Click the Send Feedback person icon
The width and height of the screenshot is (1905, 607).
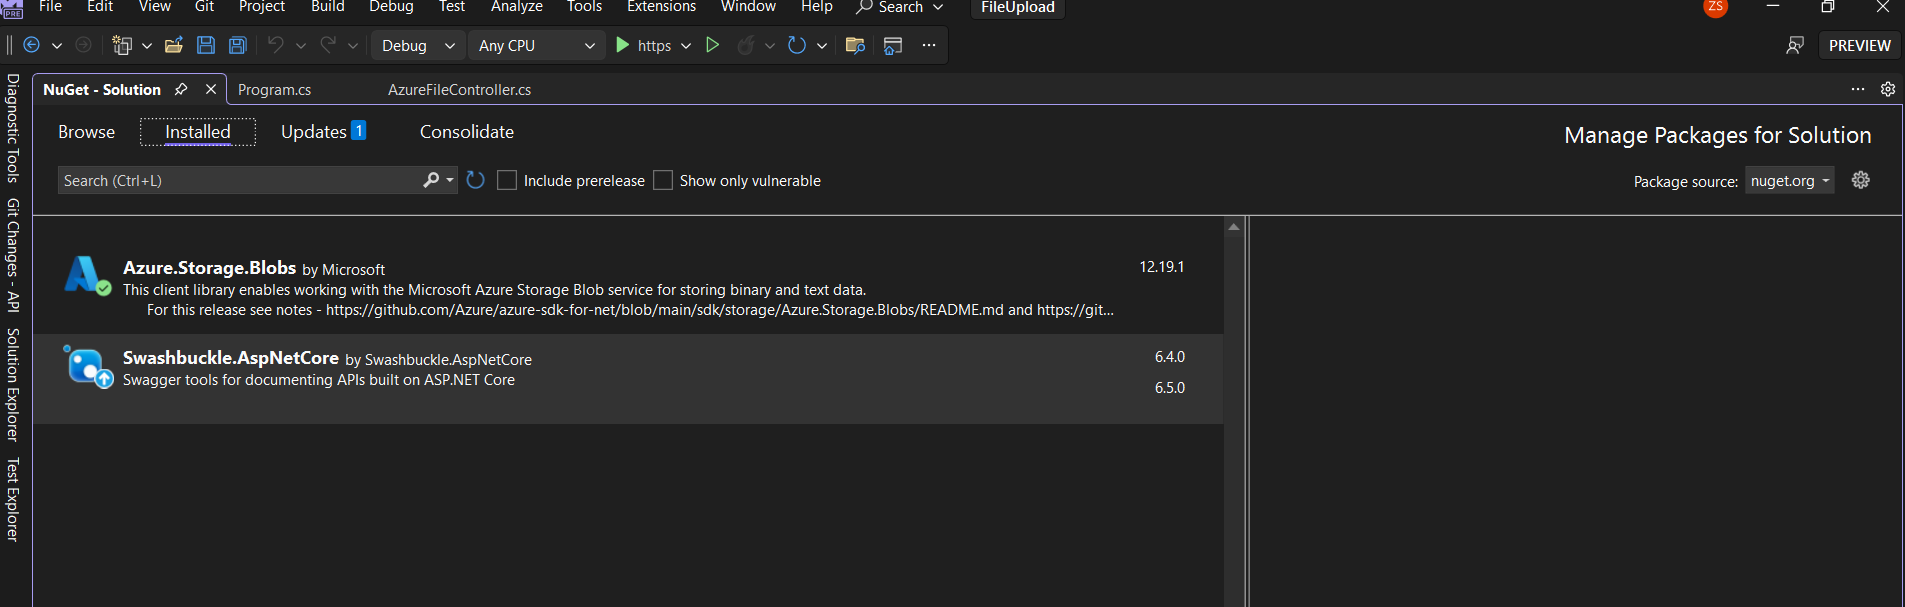tap(1795, 45)
